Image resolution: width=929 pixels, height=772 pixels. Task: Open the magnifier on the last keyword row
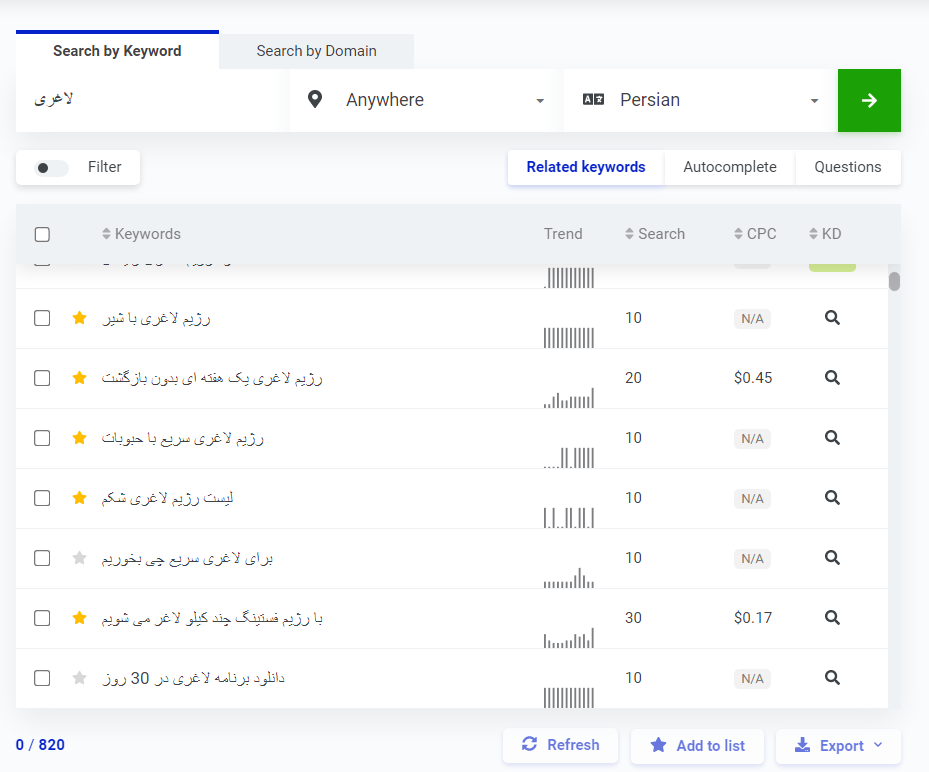(831, 678)
